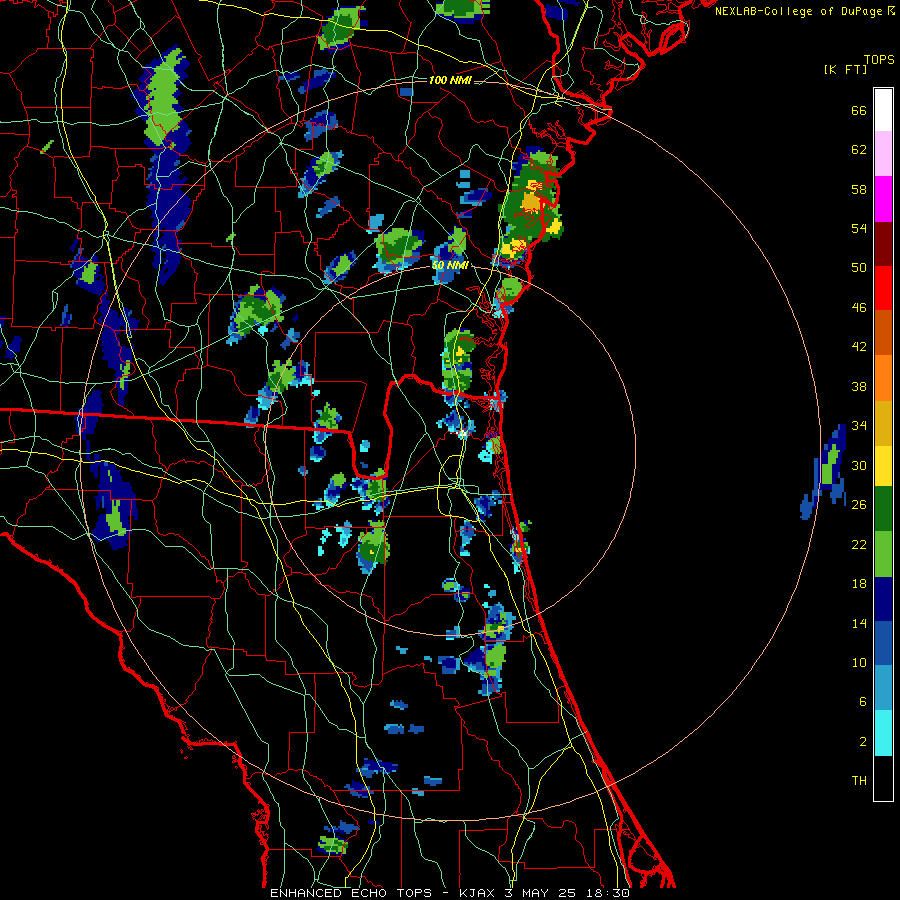
Task: Click the "6" scale label
Action: tap(863, 702)
